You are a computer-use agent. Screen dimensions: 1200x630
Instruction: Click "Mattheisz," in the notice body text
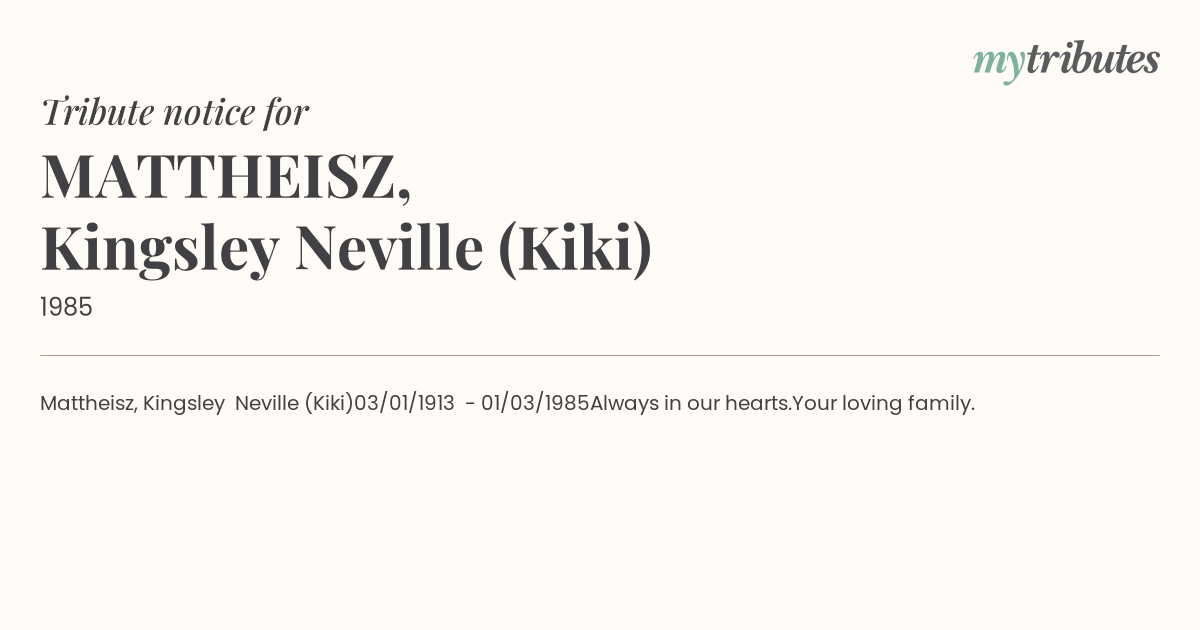(88, 403)
